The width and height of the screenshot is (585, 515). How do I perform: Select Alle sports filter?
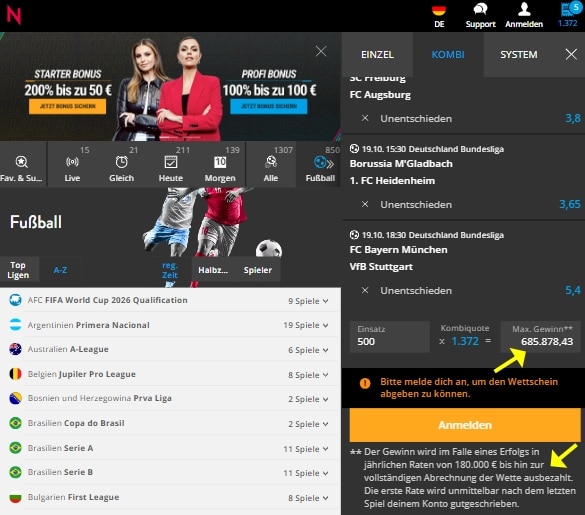tap(271, 164)
